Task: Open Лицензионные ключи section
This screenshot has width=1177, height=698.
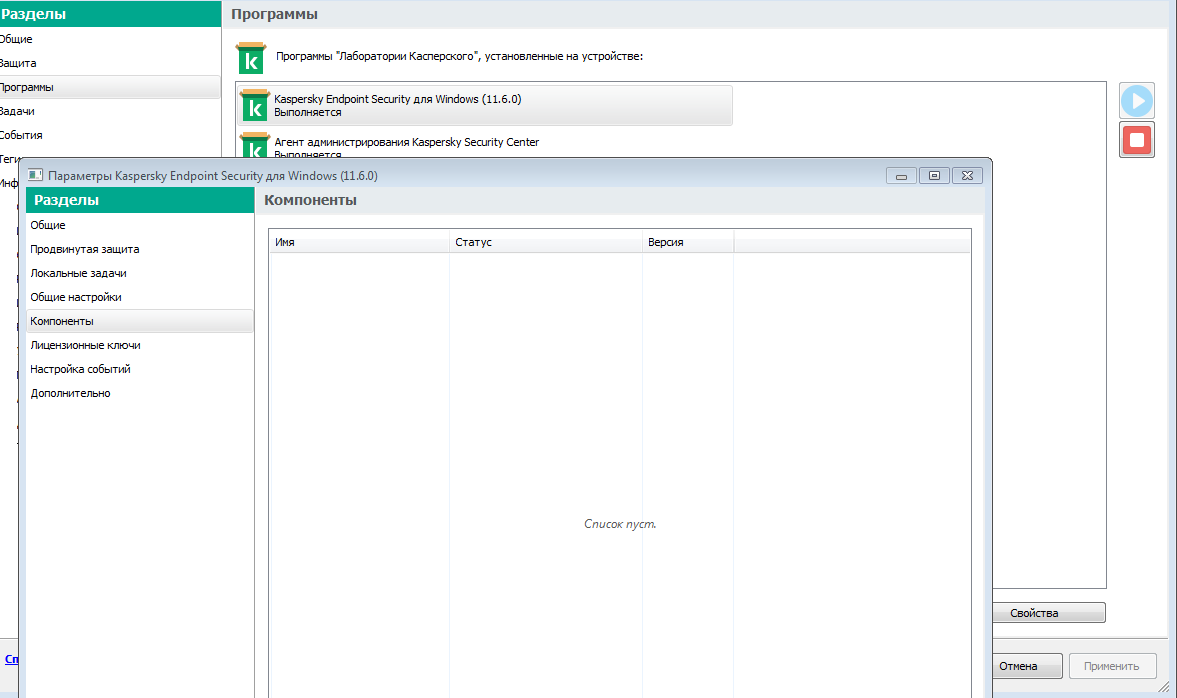Action: point(140,345)
